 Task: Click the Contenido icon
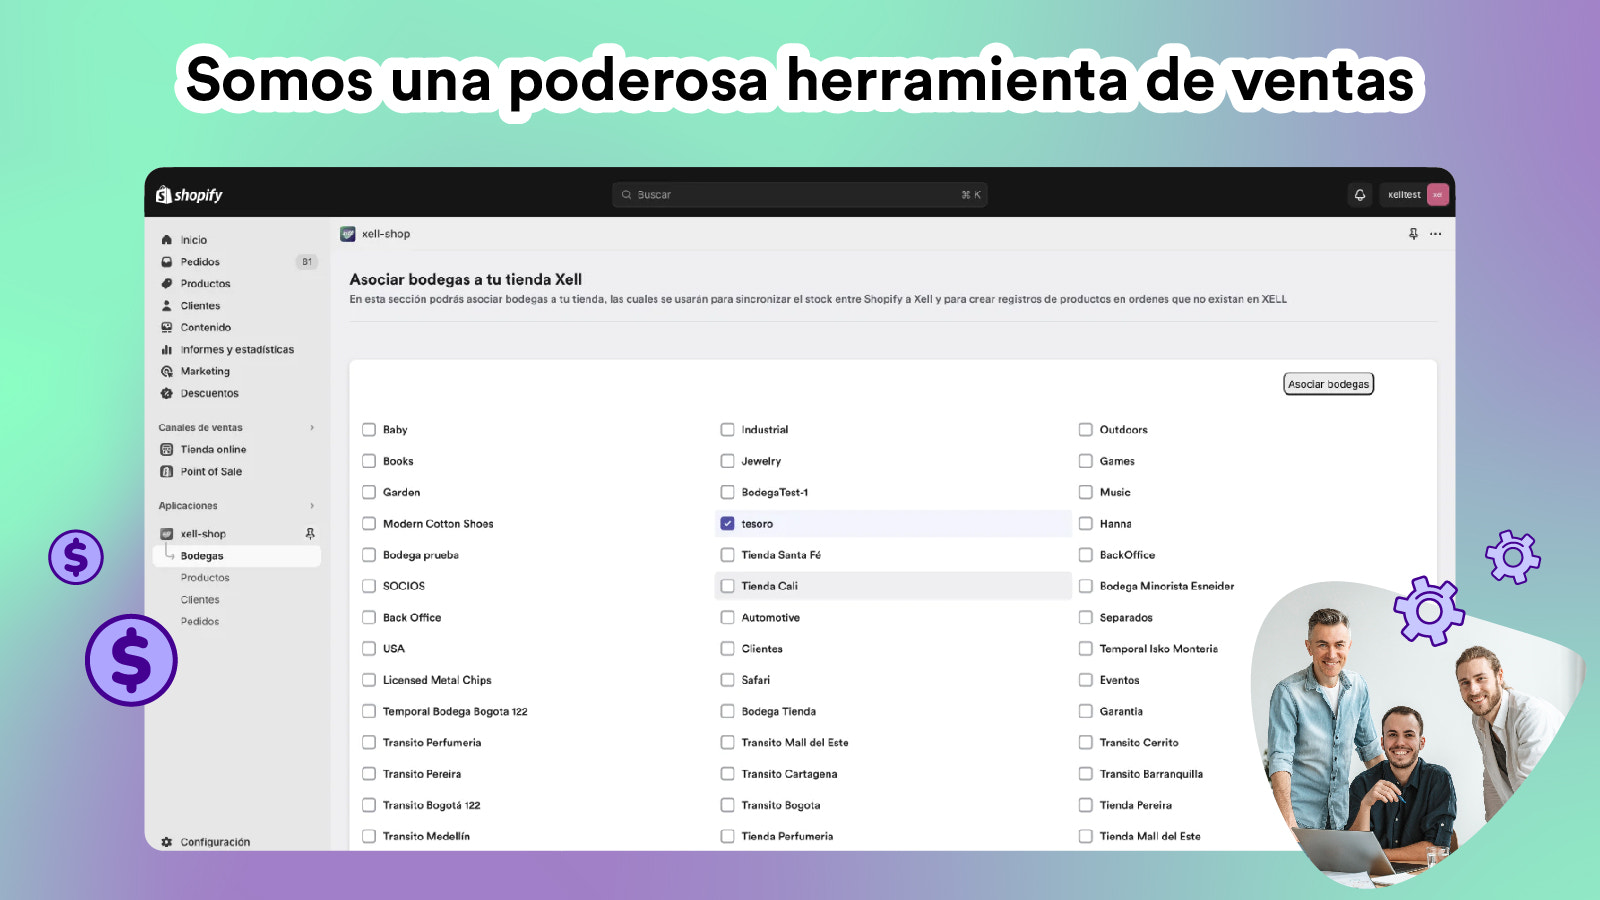(167, 328)
